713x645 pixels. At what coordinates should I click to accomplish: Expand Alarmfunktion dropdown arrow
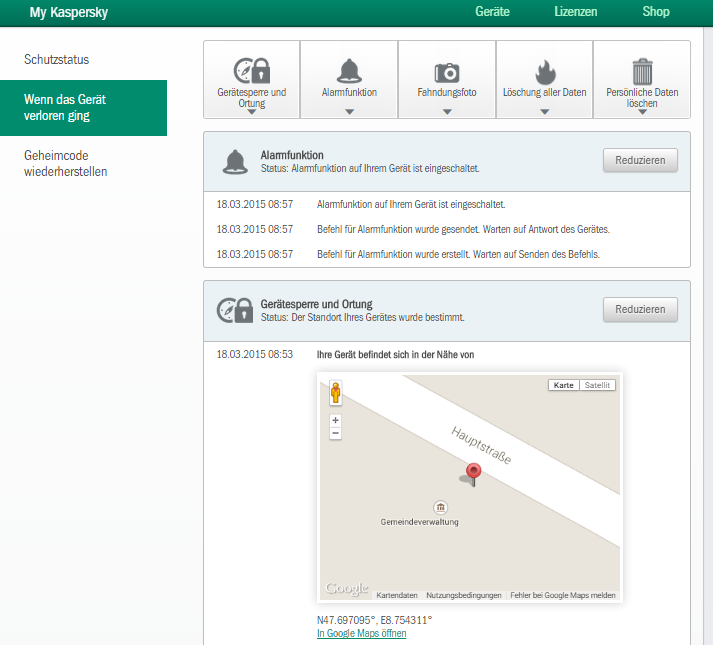tap(349, 112)
